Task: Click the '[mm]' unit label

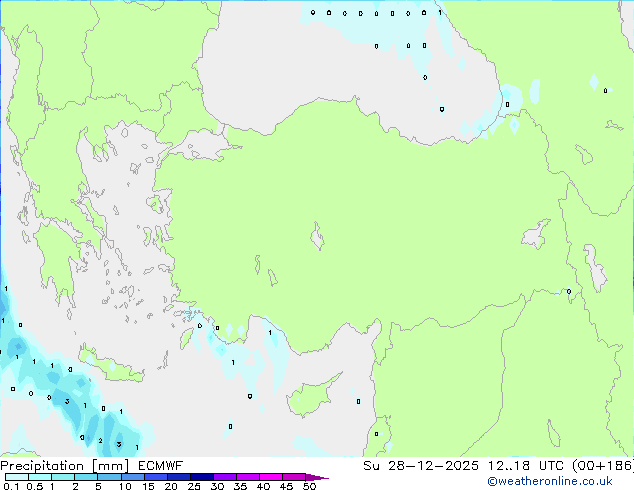Action: click(x=110, y=466)
